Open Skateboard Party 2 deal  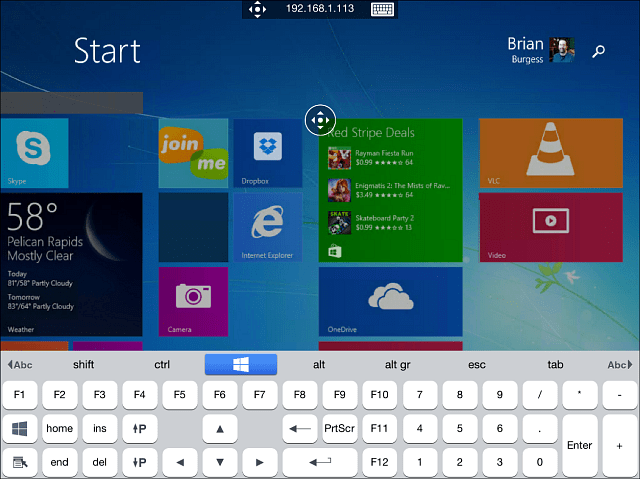click(371, 223)
